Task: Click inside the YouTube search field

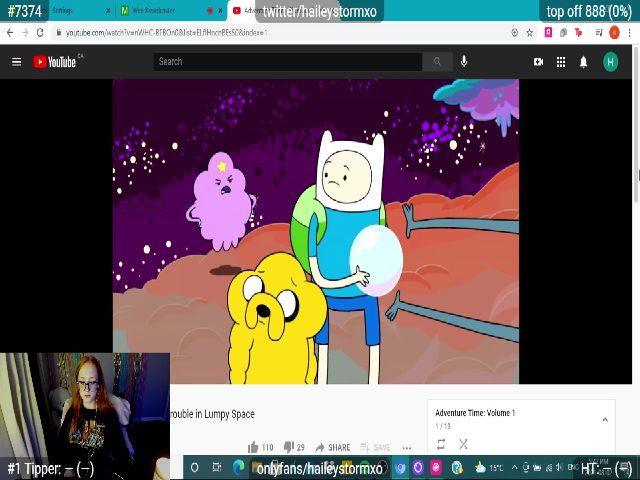Action: (x=288, y=62)
